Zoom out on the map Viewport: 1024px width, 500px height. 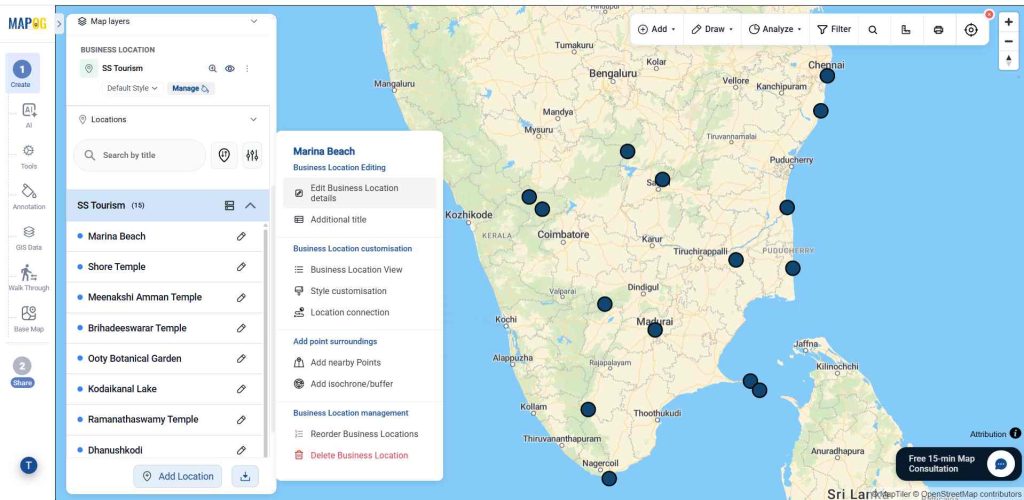point(1009,41)
